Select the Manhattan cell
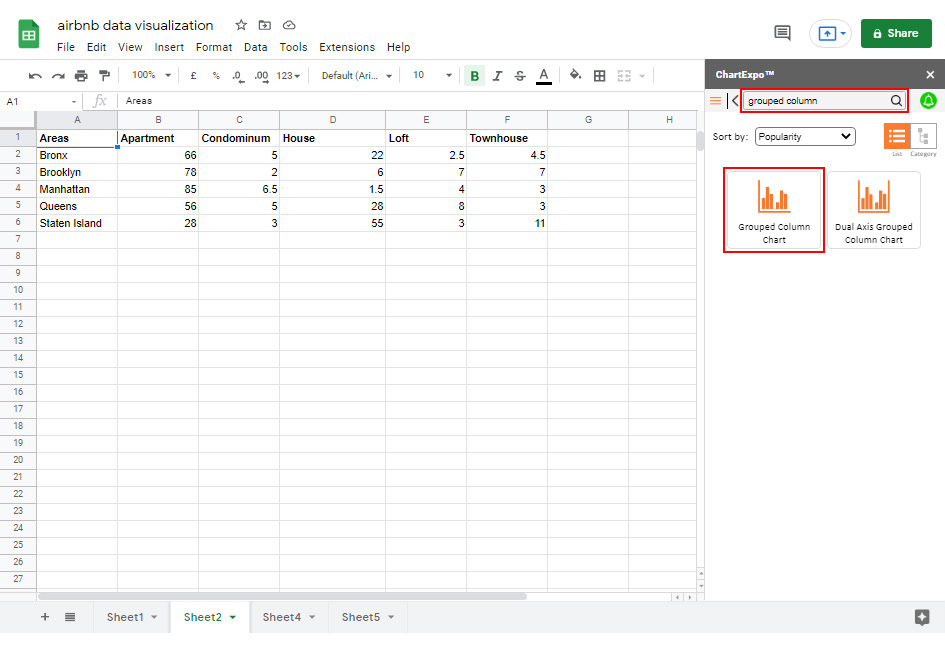This screenshot has height=651, width=945. coord(77,189)
